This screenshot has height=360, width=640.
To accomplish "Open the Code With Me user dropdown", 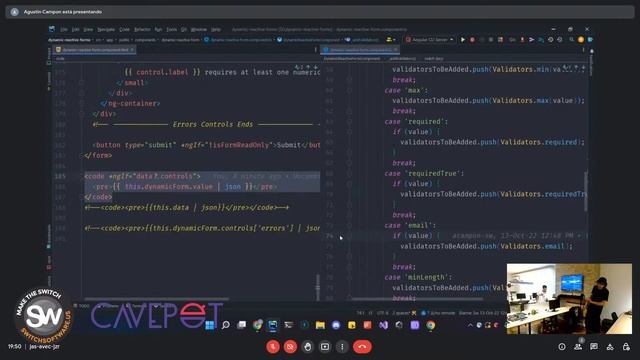I will (391, 40).
